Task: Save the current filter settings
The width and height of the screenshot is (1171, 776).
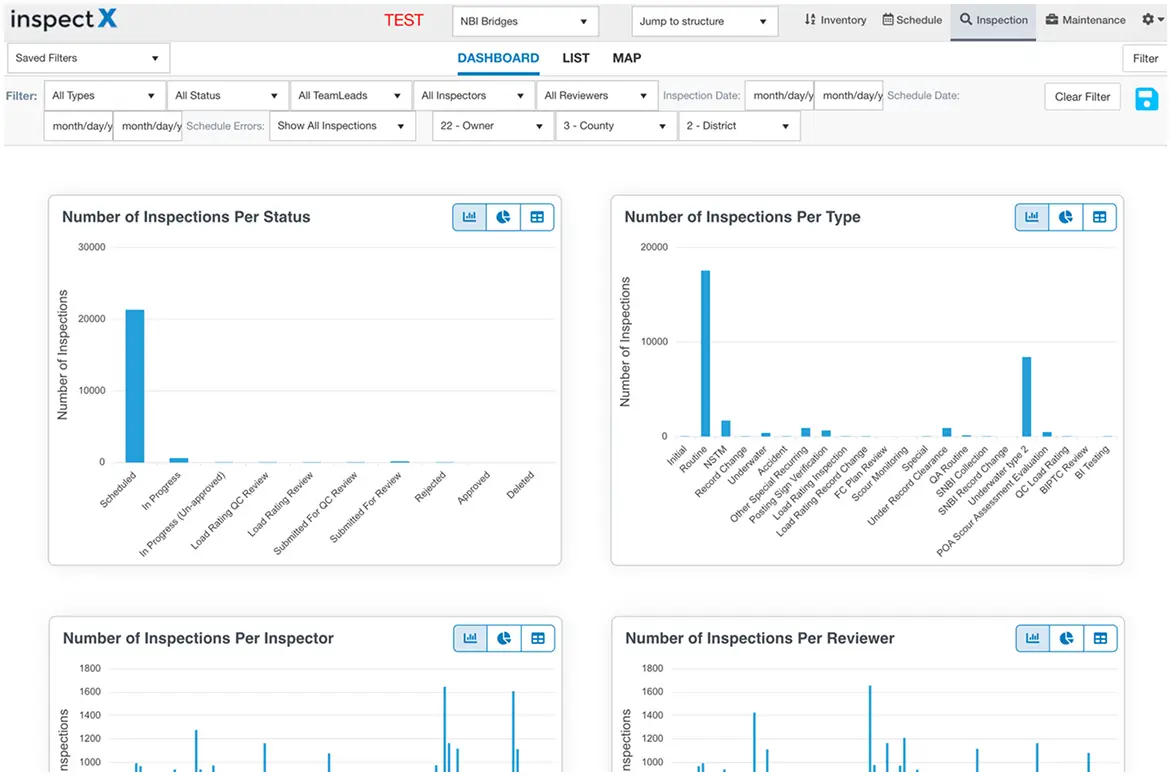Action: pyautogui.click(x=1146, y=99)
